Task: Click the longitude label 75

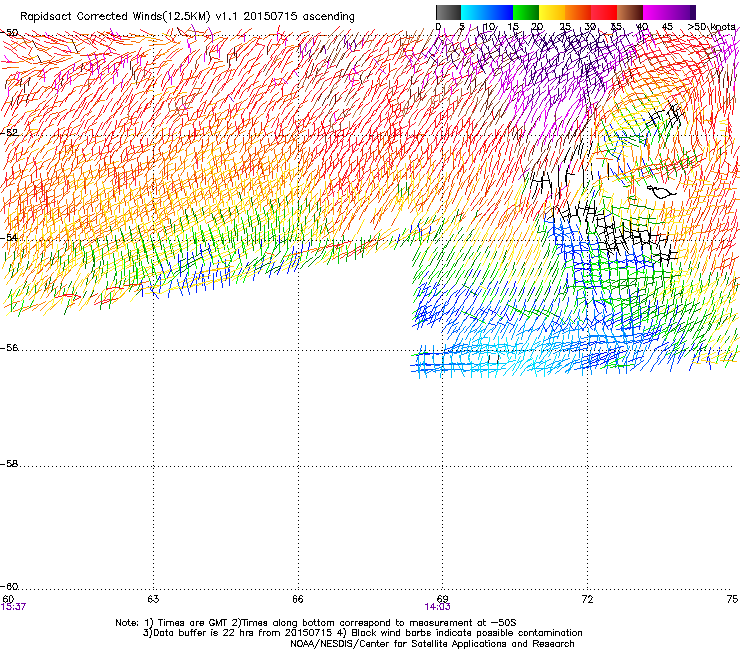Action: click(732, 599)
